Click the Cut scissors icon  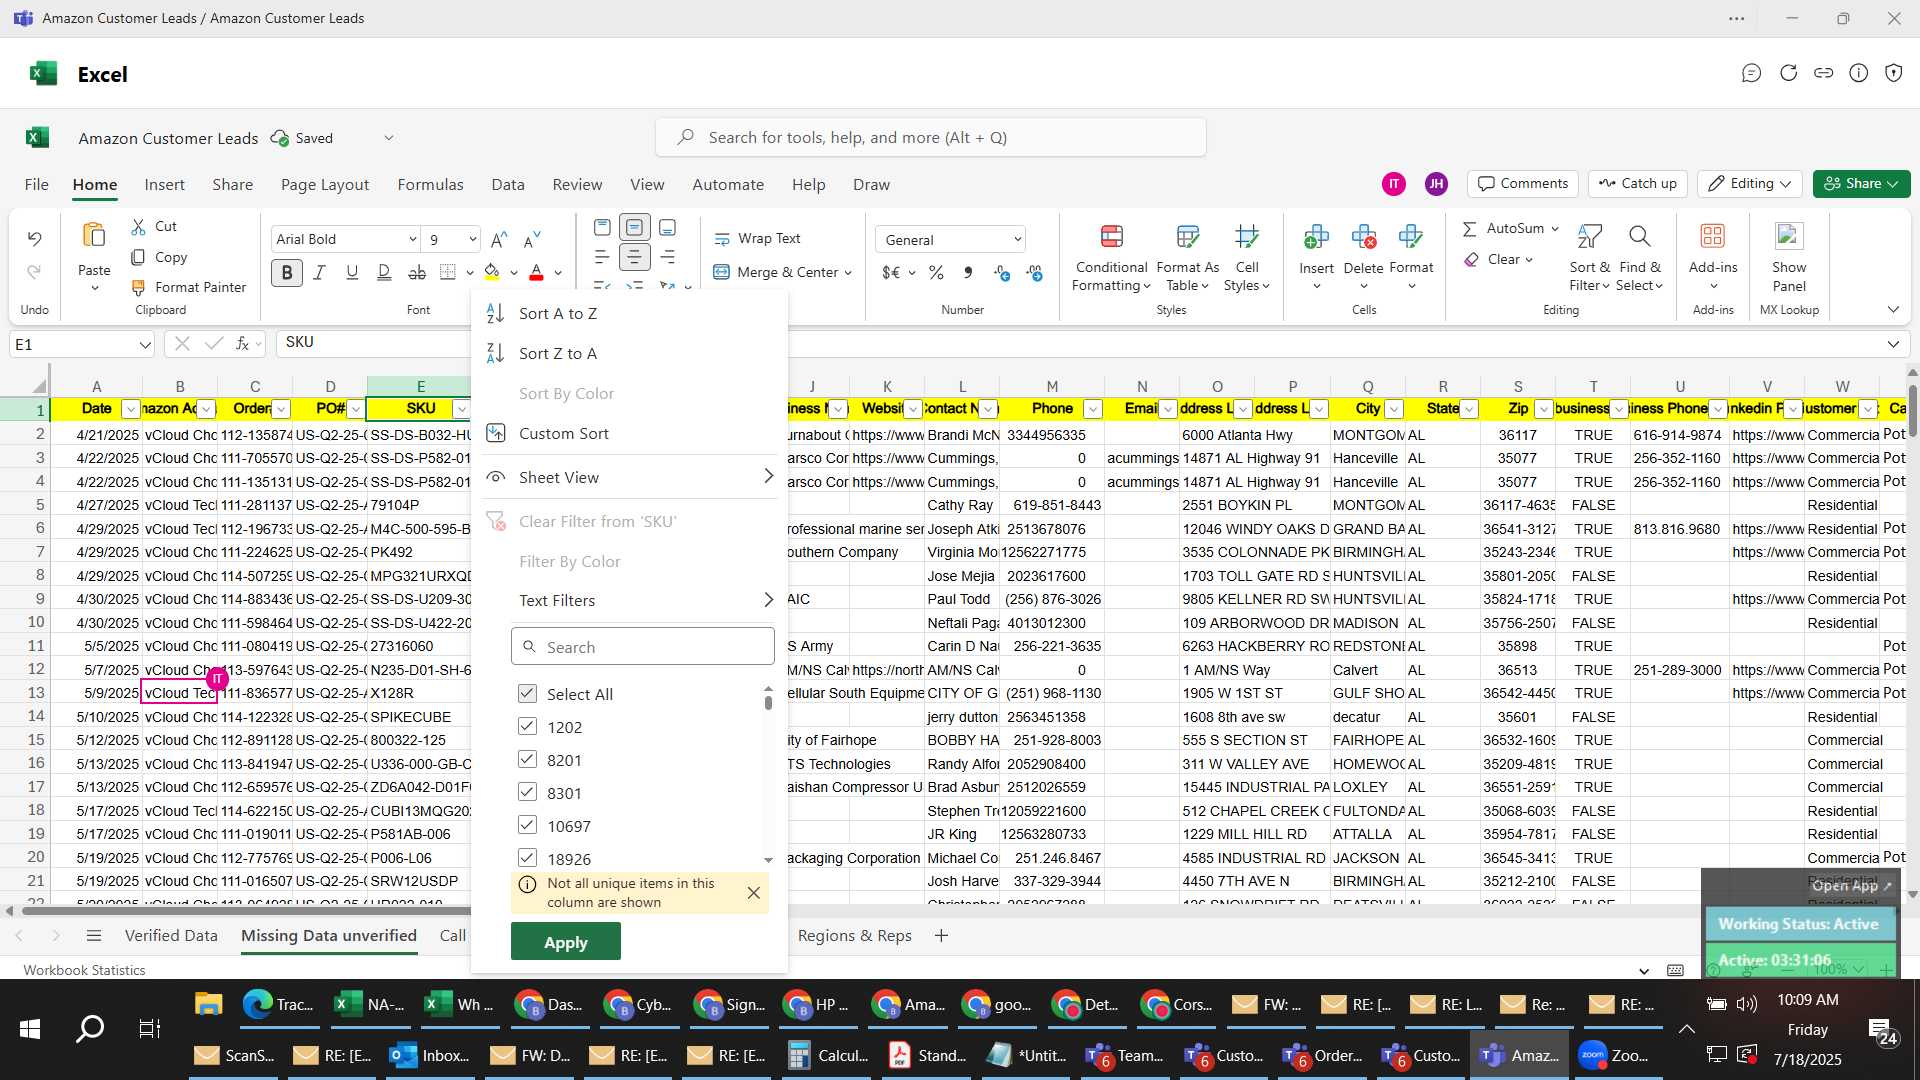(x=139, y=227)
